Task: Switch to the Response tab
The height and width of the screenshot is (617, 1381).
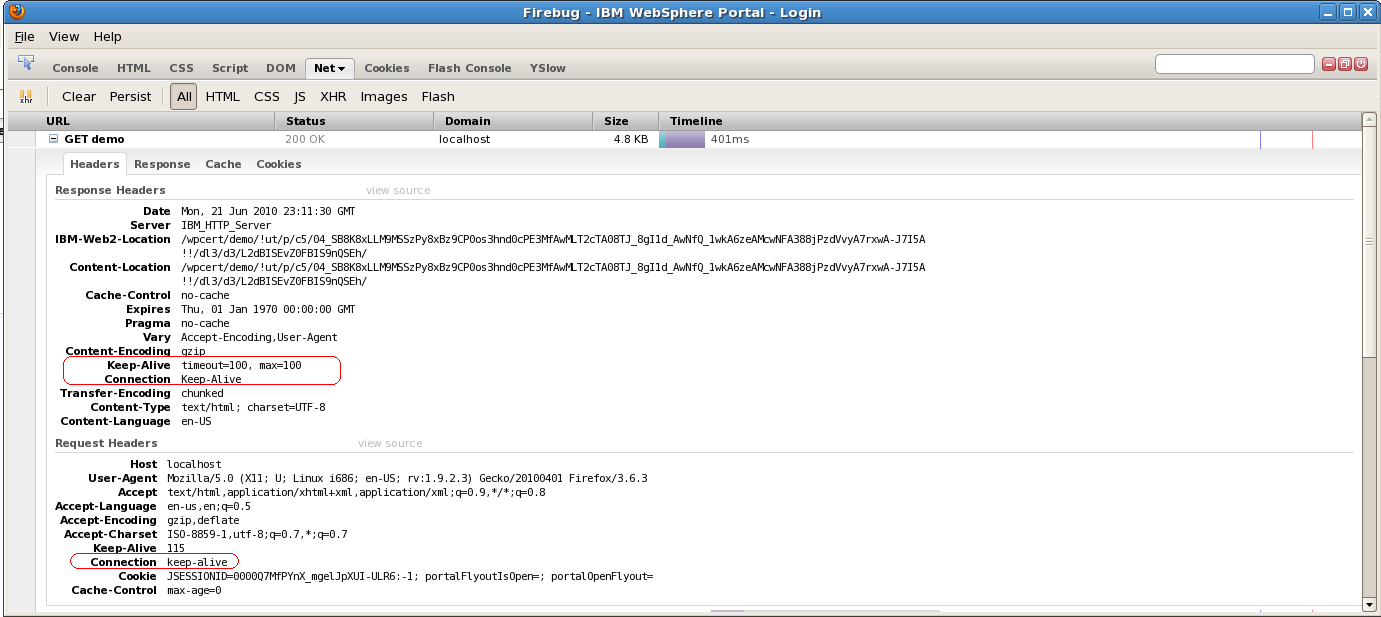Action: (162, 164)
